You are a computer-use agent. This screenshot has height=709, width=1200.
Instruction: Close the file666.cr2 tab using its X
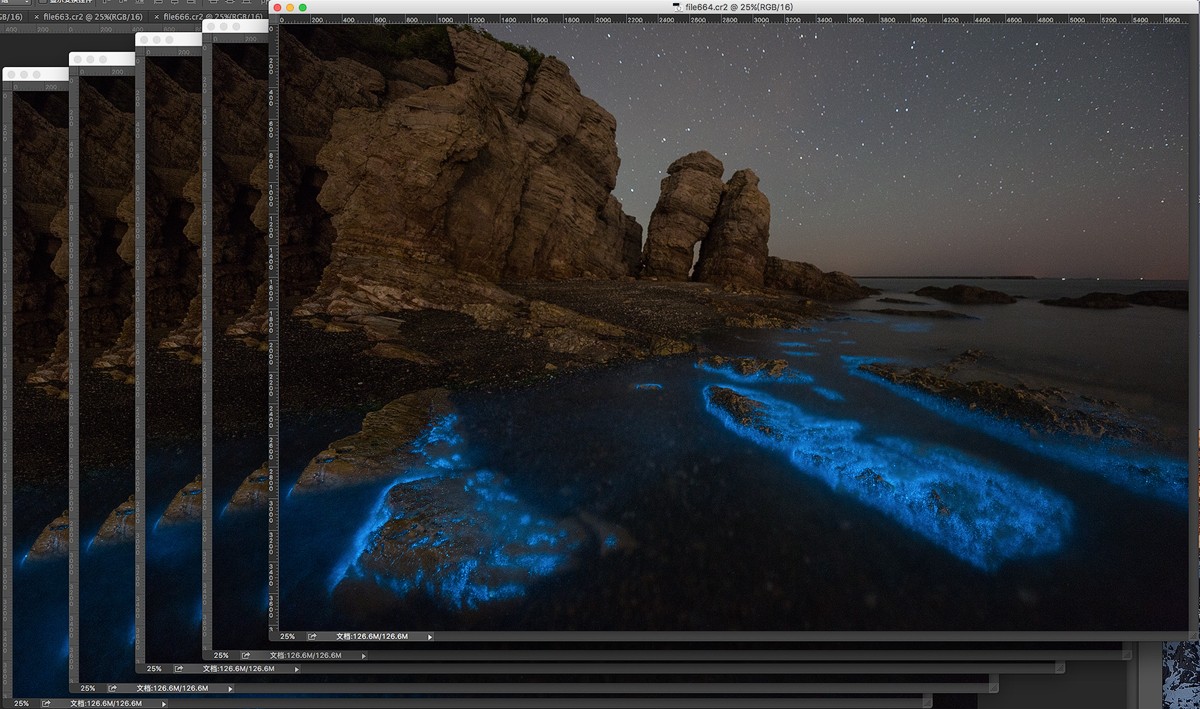pos(156,17)
